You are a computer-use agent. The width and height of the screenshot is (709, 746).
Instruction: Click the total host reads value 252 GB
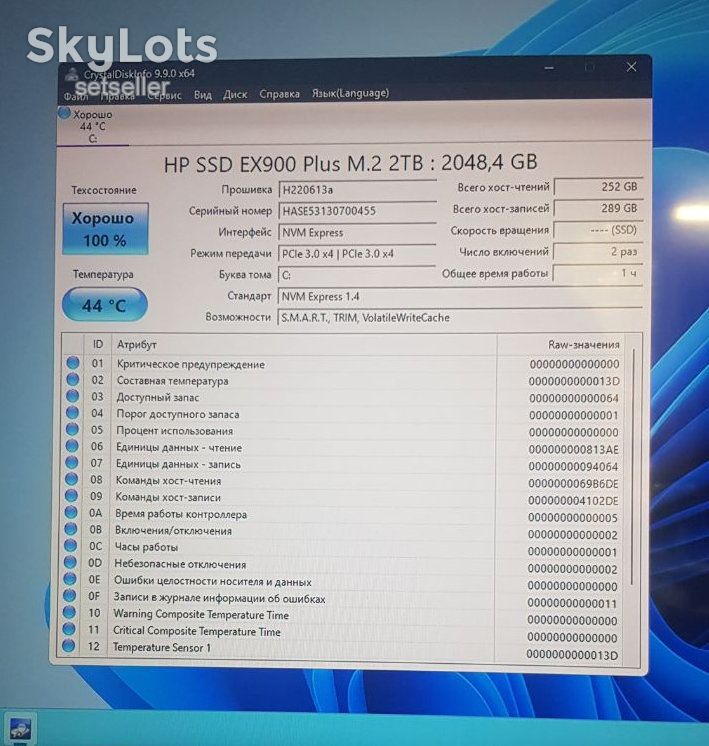(599, 186)
